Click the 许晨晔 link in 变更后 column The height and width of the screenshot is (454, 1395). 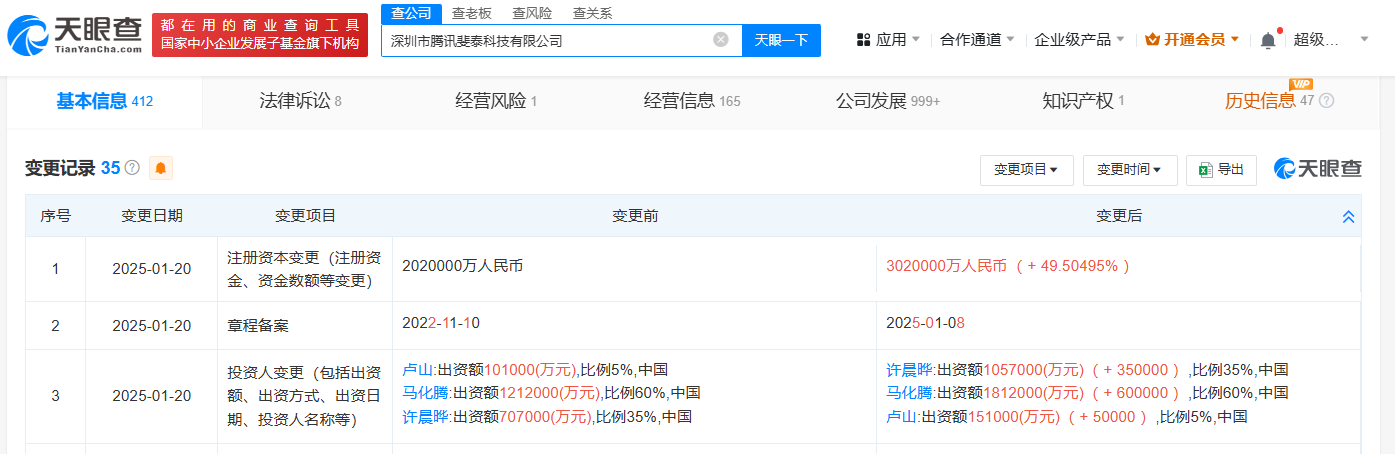(x=910, y=369)
